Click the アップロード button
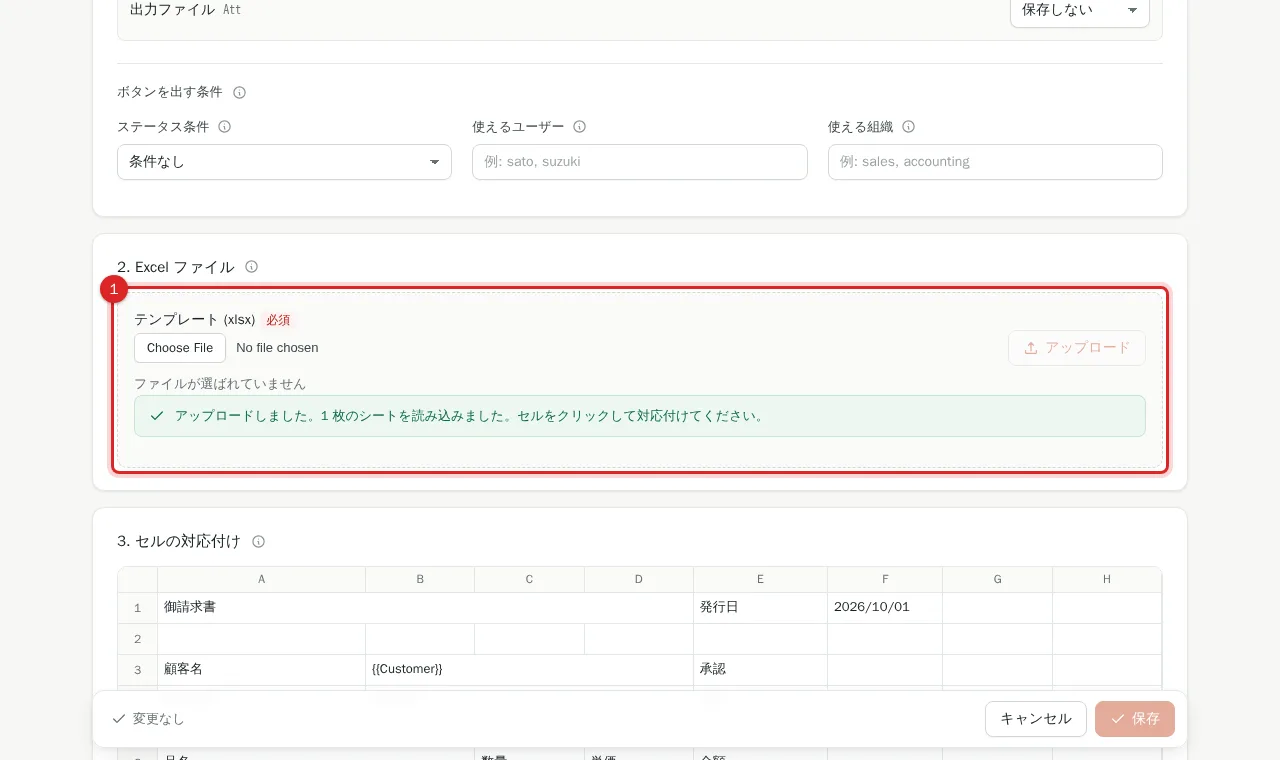This screenshot has width=1280, height=760. point(1077,348)
